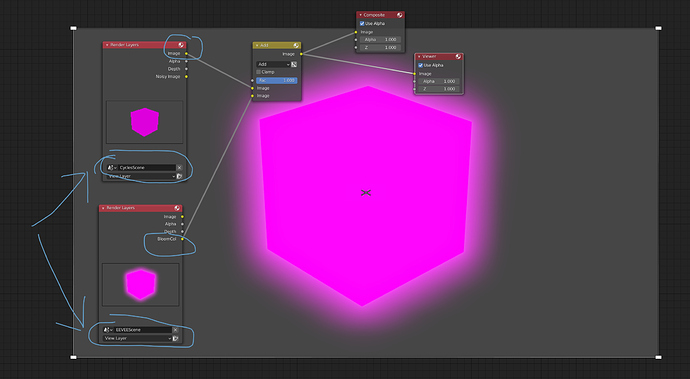Unlink CyclesScene with the X button
This screenshot has width=690, height=379.
(179, 168)
